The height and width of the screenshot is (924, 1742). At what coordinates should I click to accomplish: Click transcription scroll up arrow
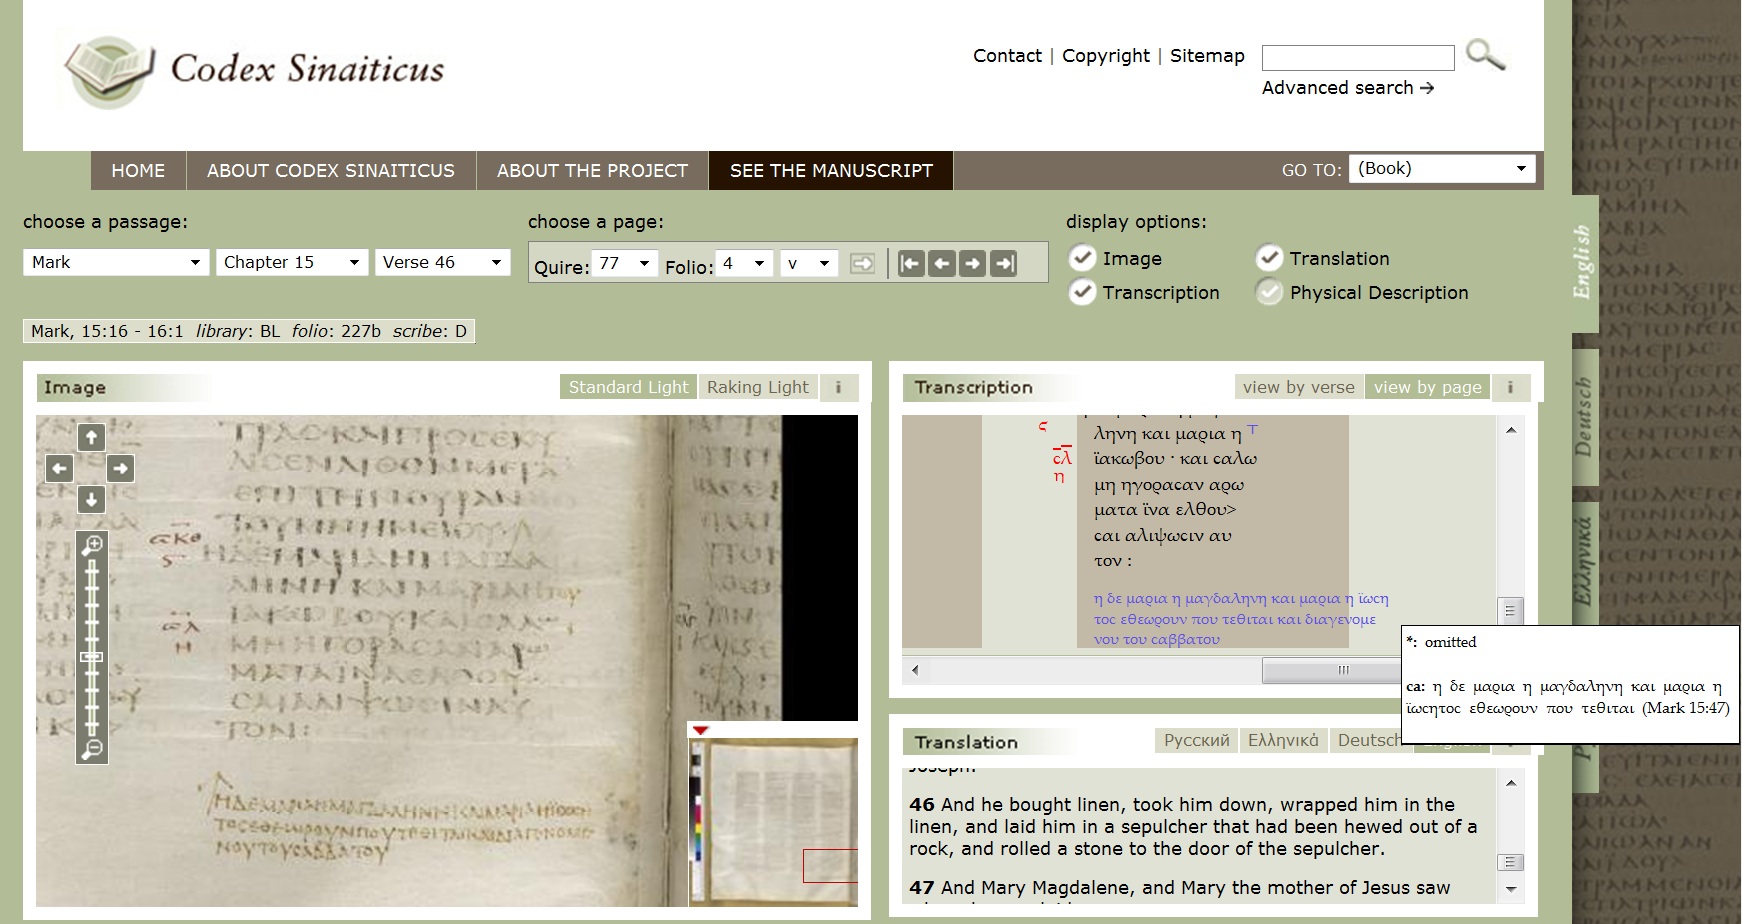click(1510, 430)
